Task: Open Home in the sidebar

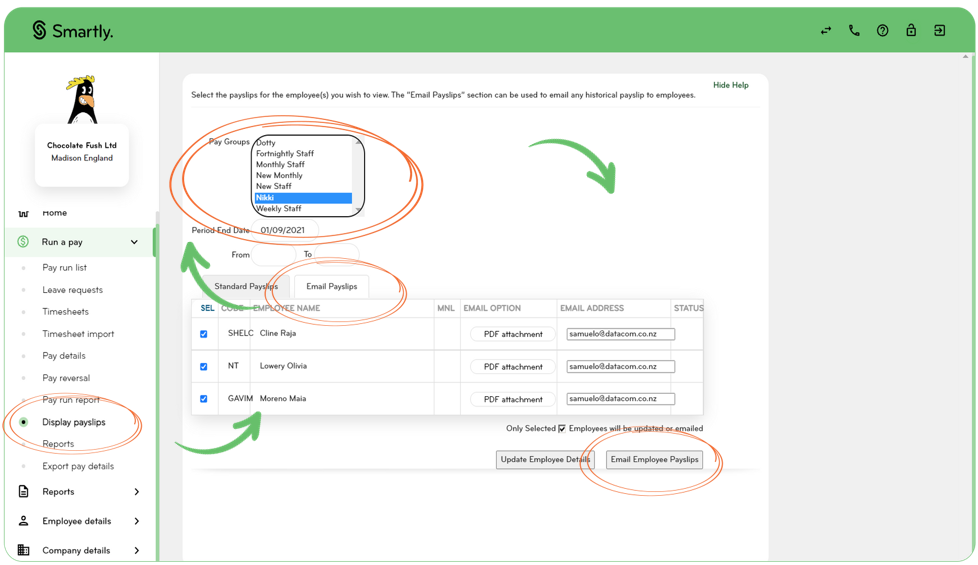Action: point(54,213)
